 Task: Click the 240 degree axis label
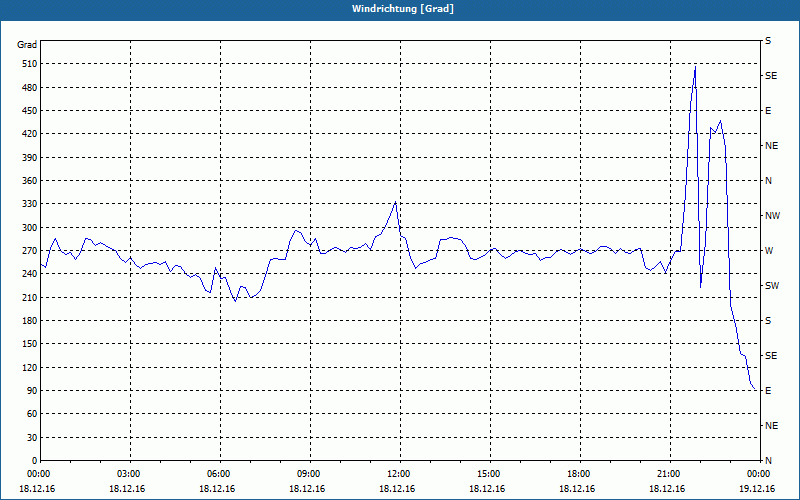30,274
